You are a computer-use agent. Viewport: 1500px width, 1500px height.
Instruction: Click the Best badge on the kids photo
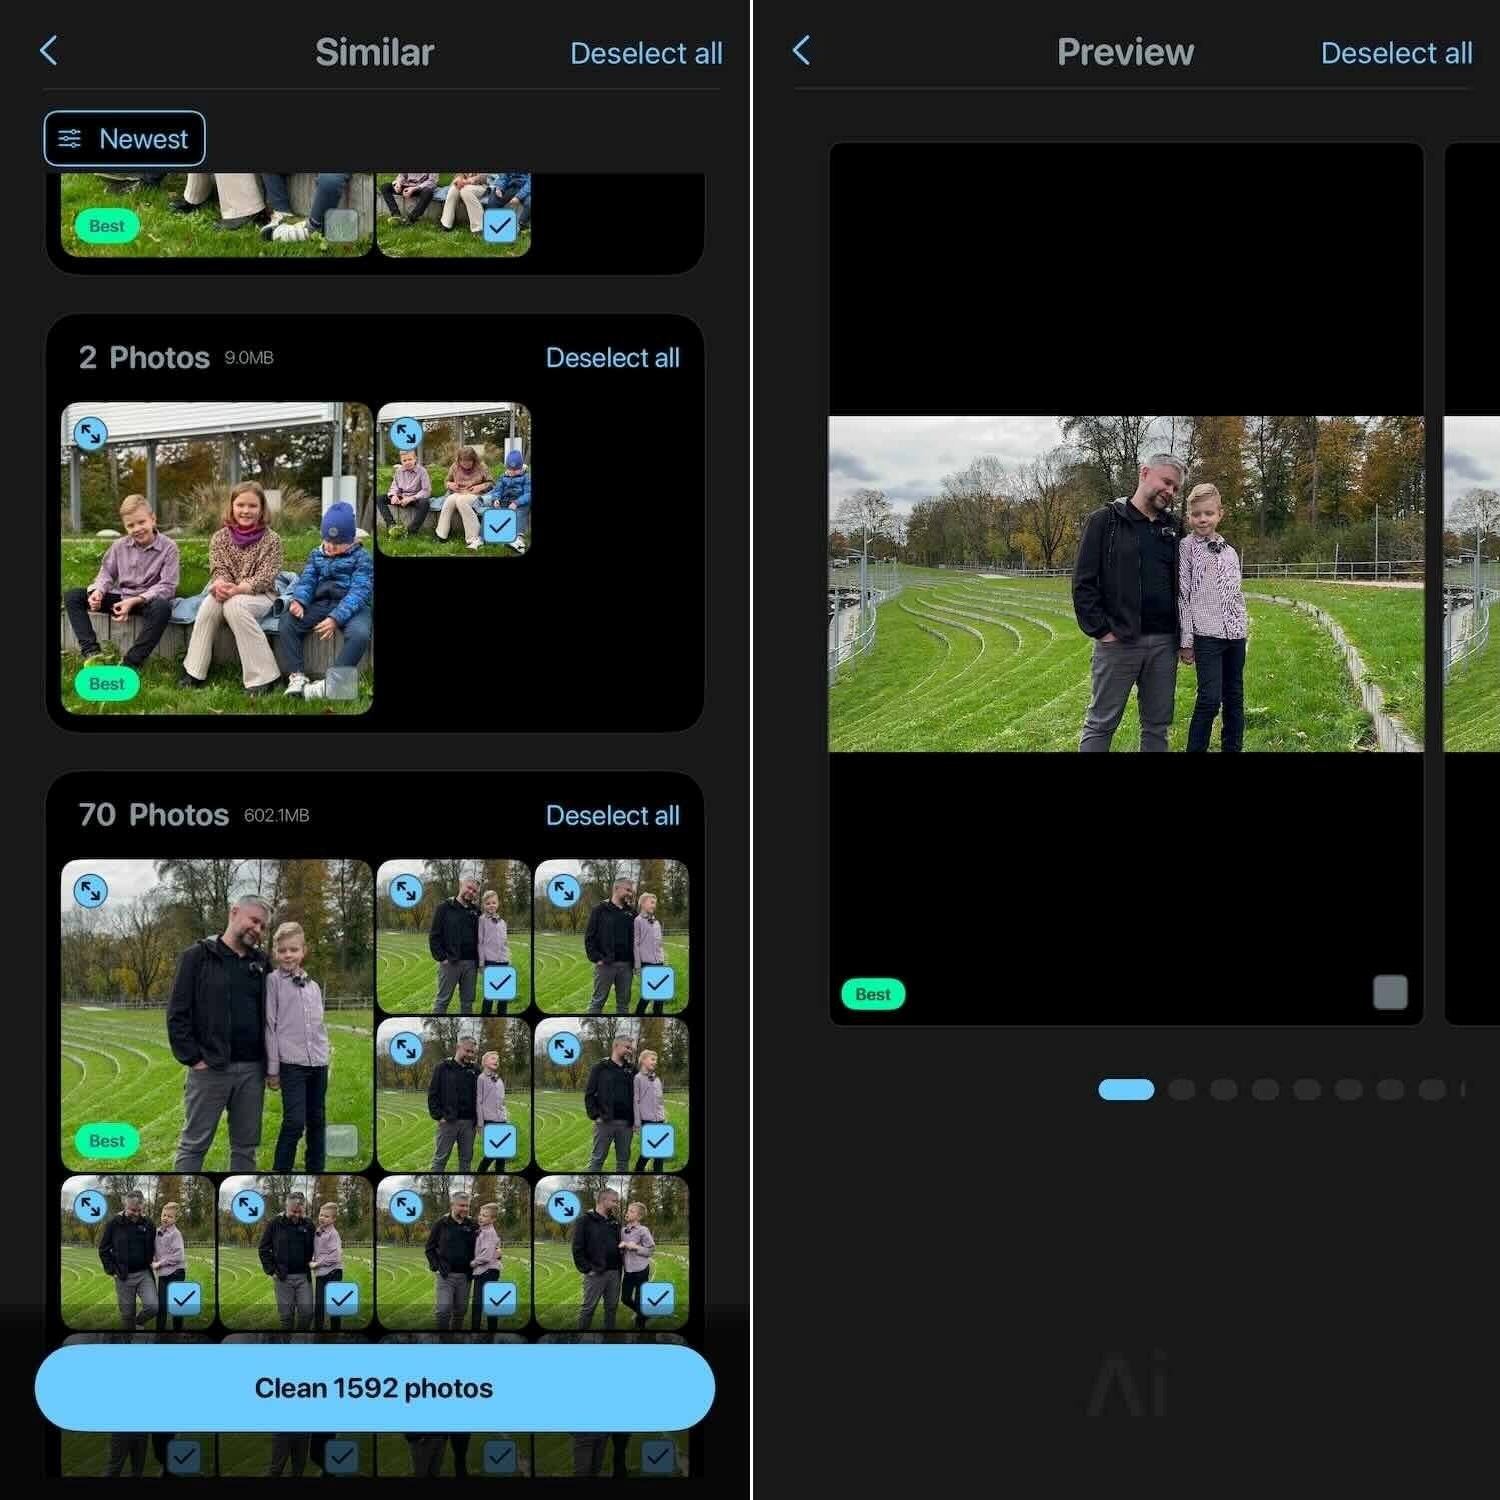pos(107,684)
